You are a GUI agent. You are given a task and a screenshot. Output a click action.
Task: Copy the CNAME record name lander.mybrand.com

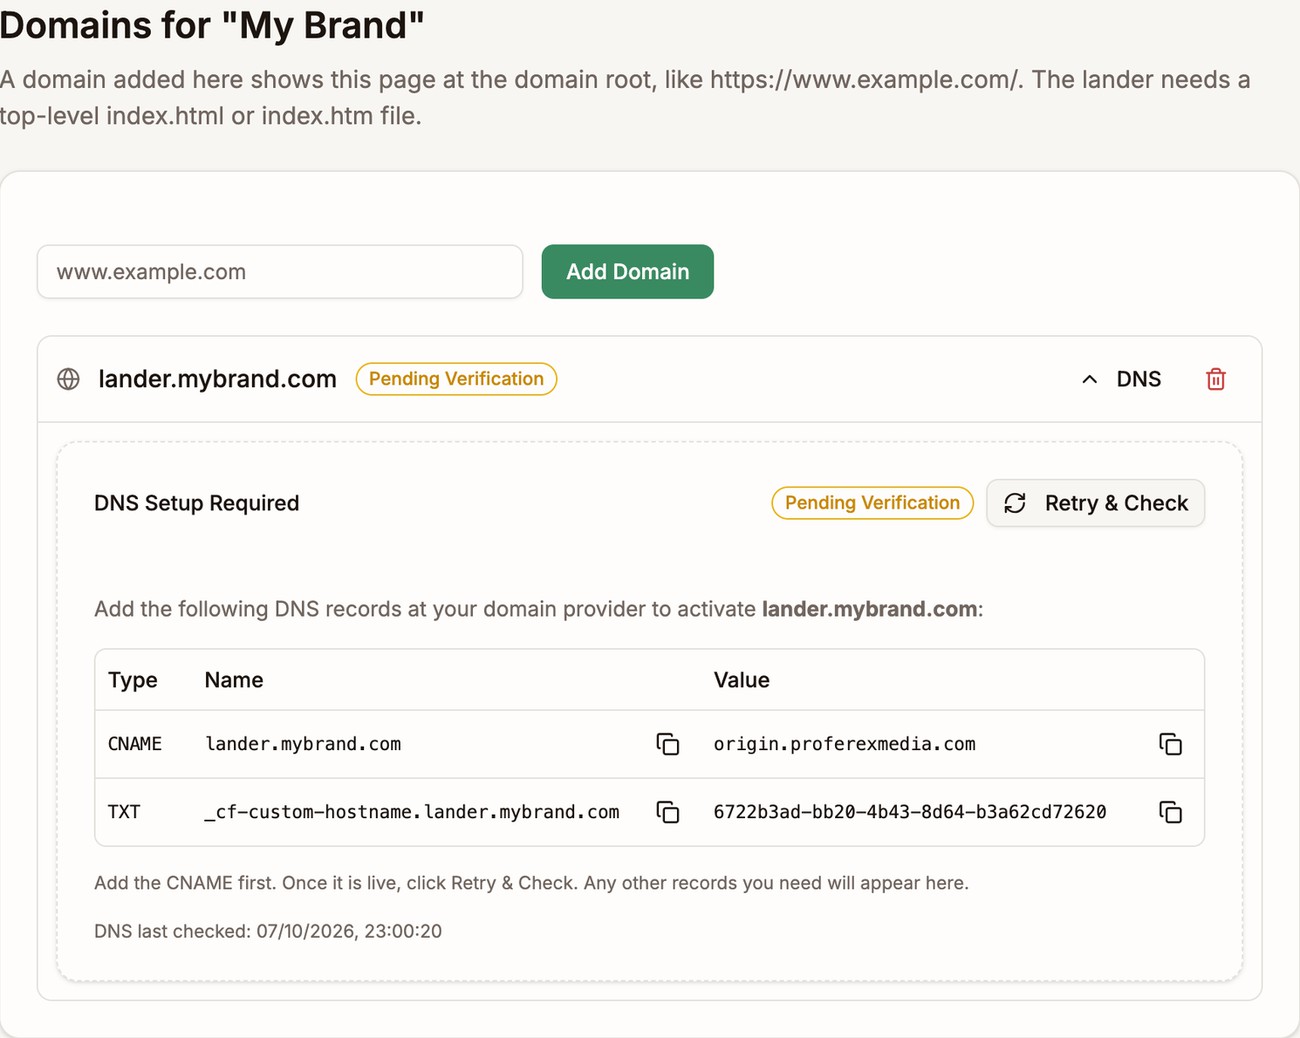pos(668,744)
